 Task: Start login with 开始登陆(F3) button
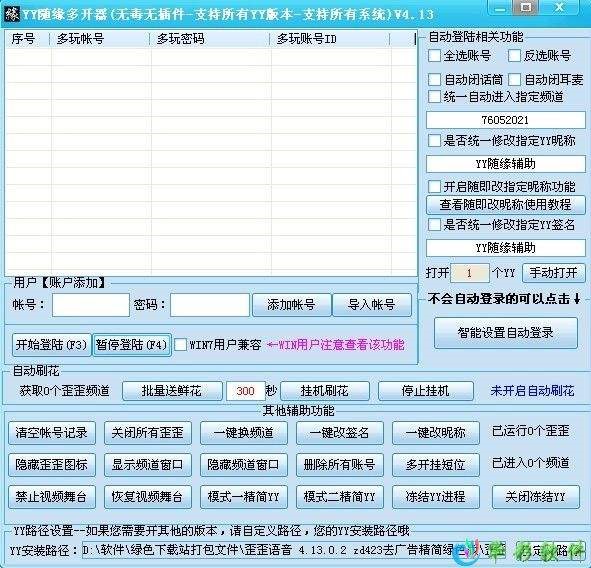click(x=52, y=345)
